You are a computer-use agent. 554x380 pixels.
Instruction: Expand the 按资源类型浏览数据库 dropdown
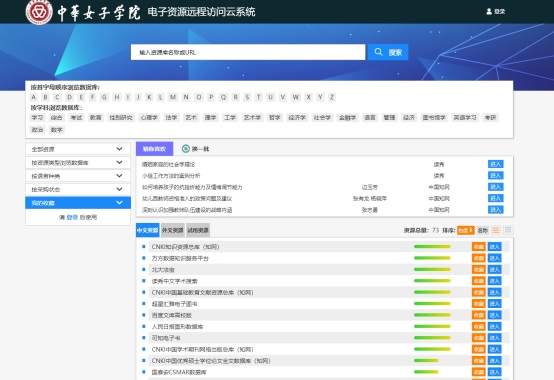click(78, 162)
